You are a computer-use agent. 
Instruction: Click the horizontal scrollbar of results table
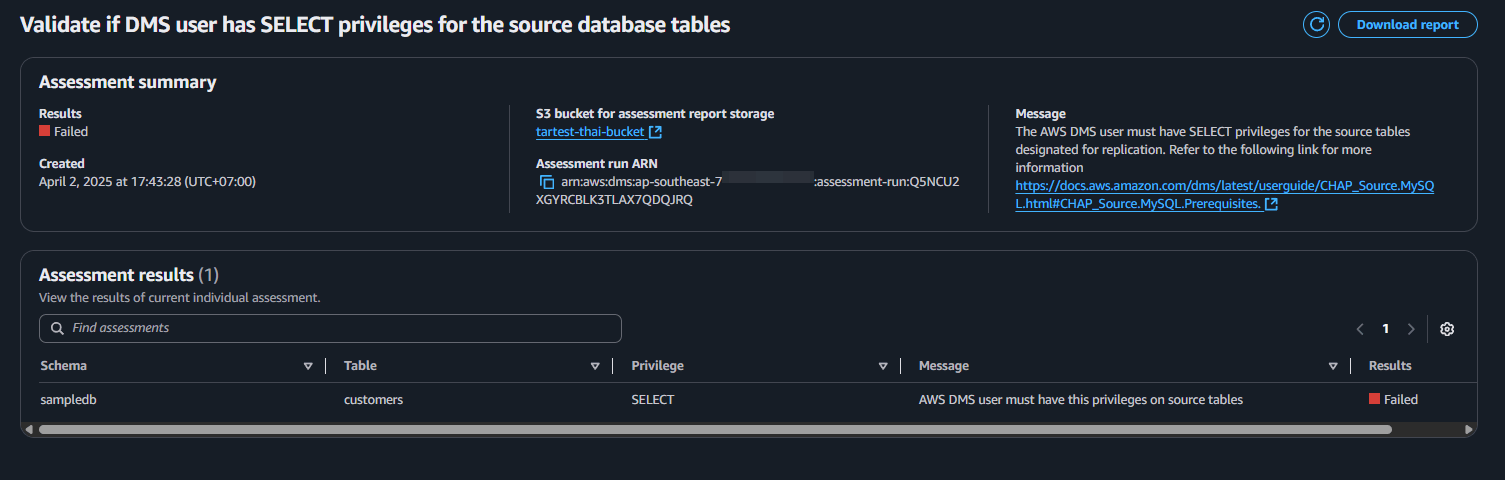click(x=715, y=429)
